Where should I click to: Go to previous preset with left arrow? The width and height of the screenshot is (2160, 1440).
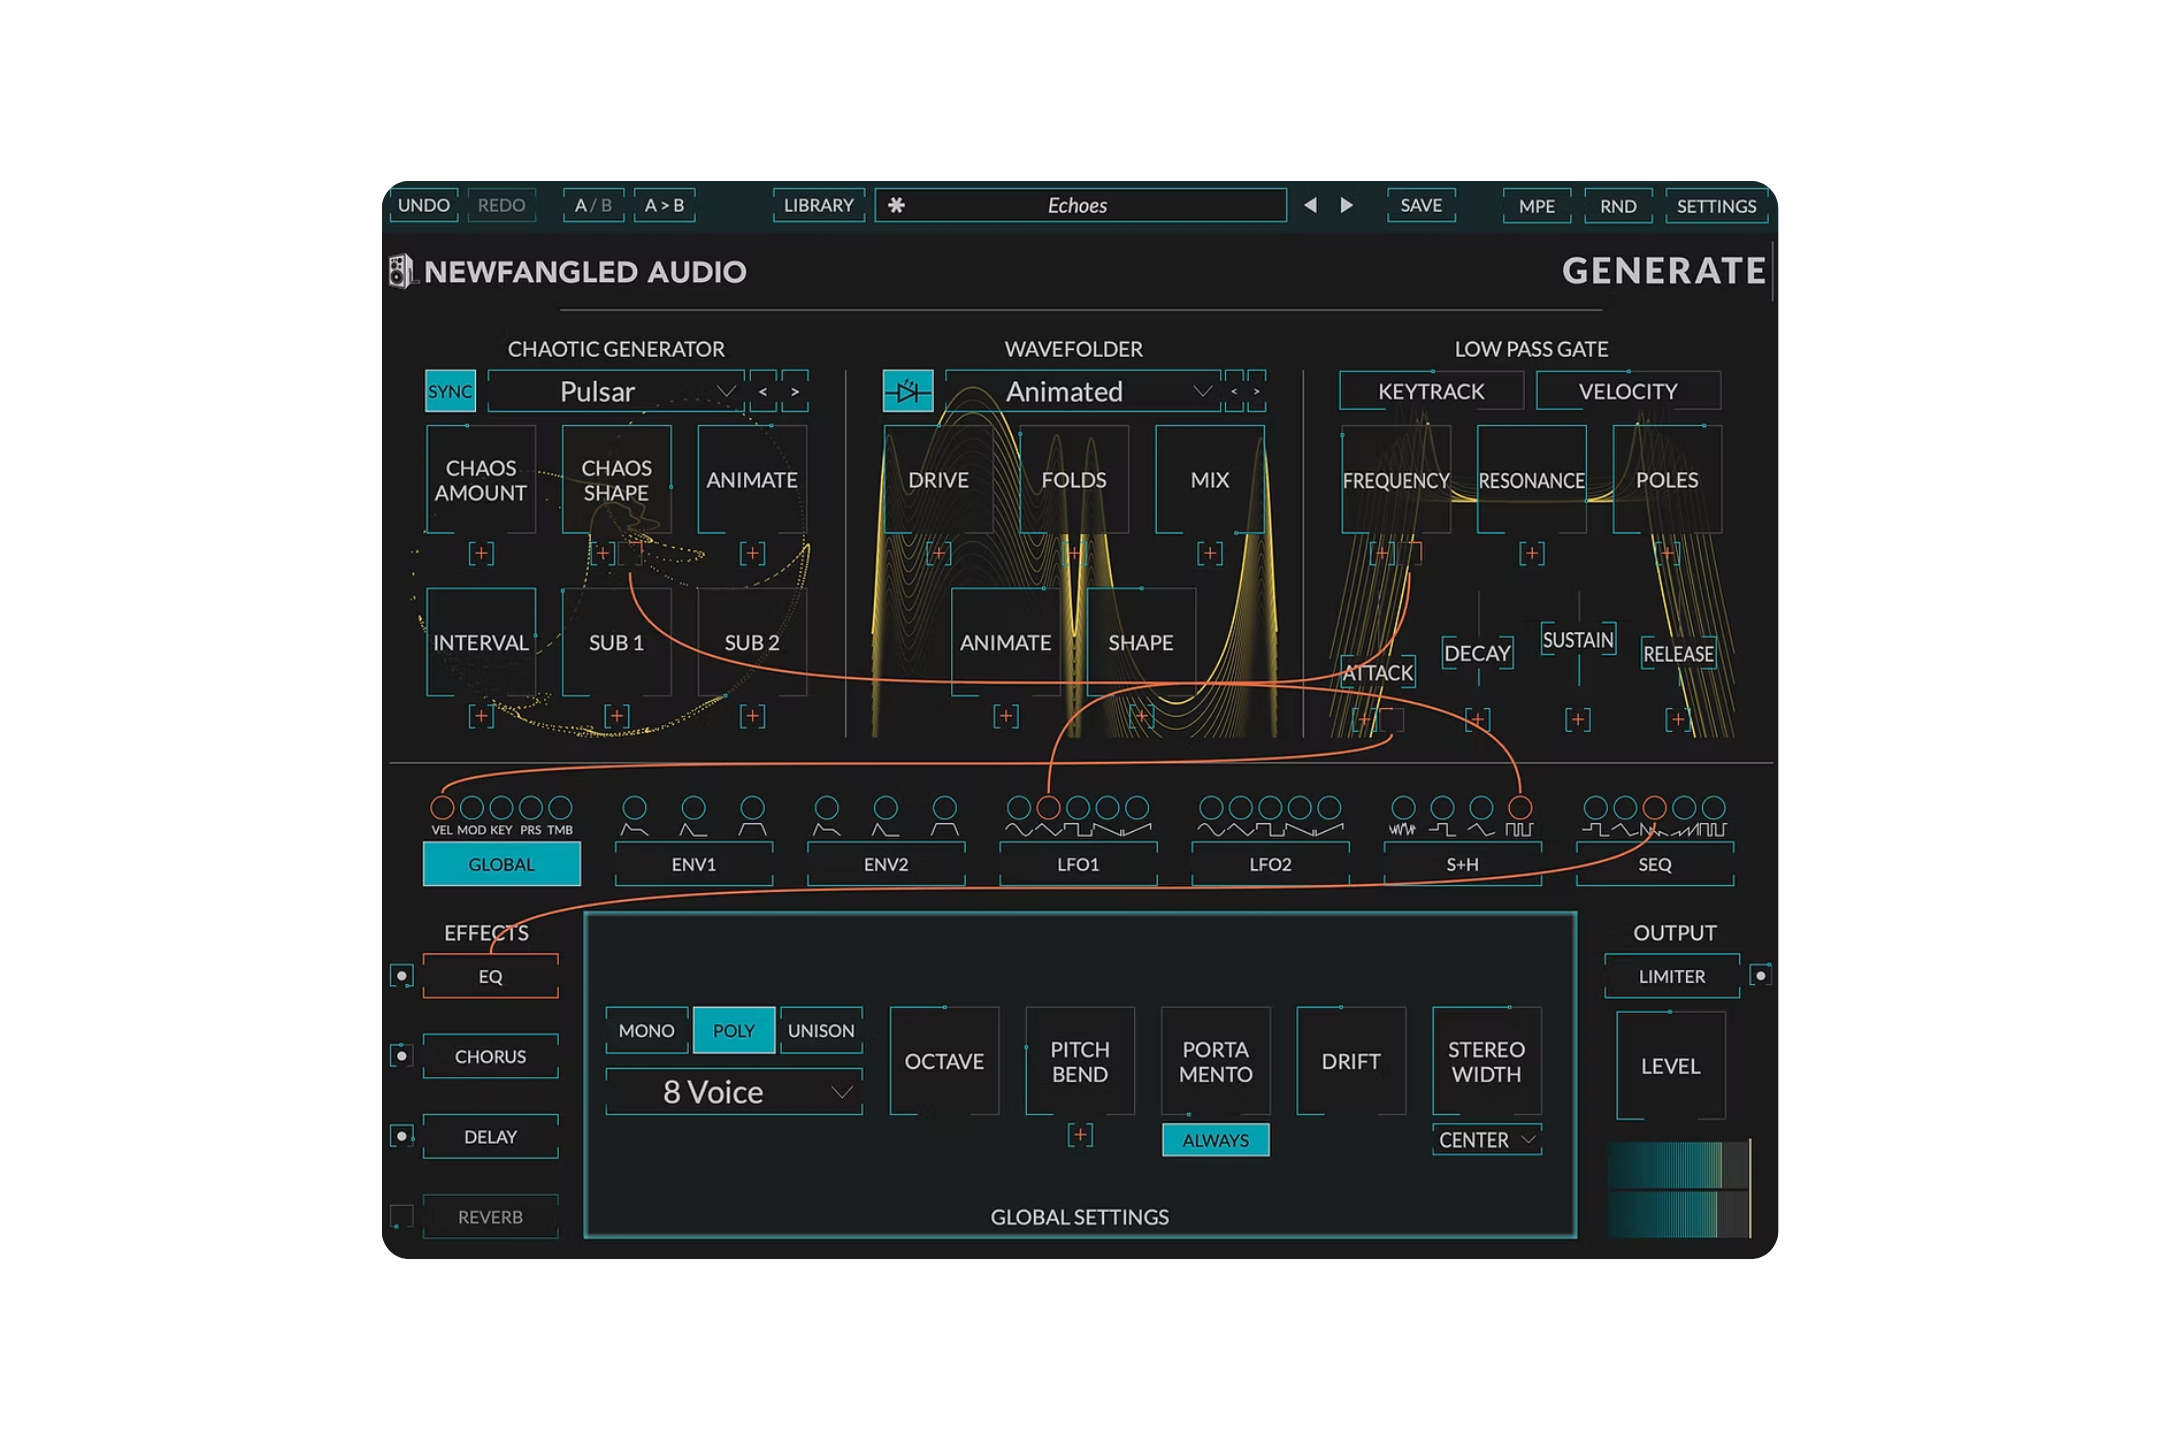pos(1310,205)
